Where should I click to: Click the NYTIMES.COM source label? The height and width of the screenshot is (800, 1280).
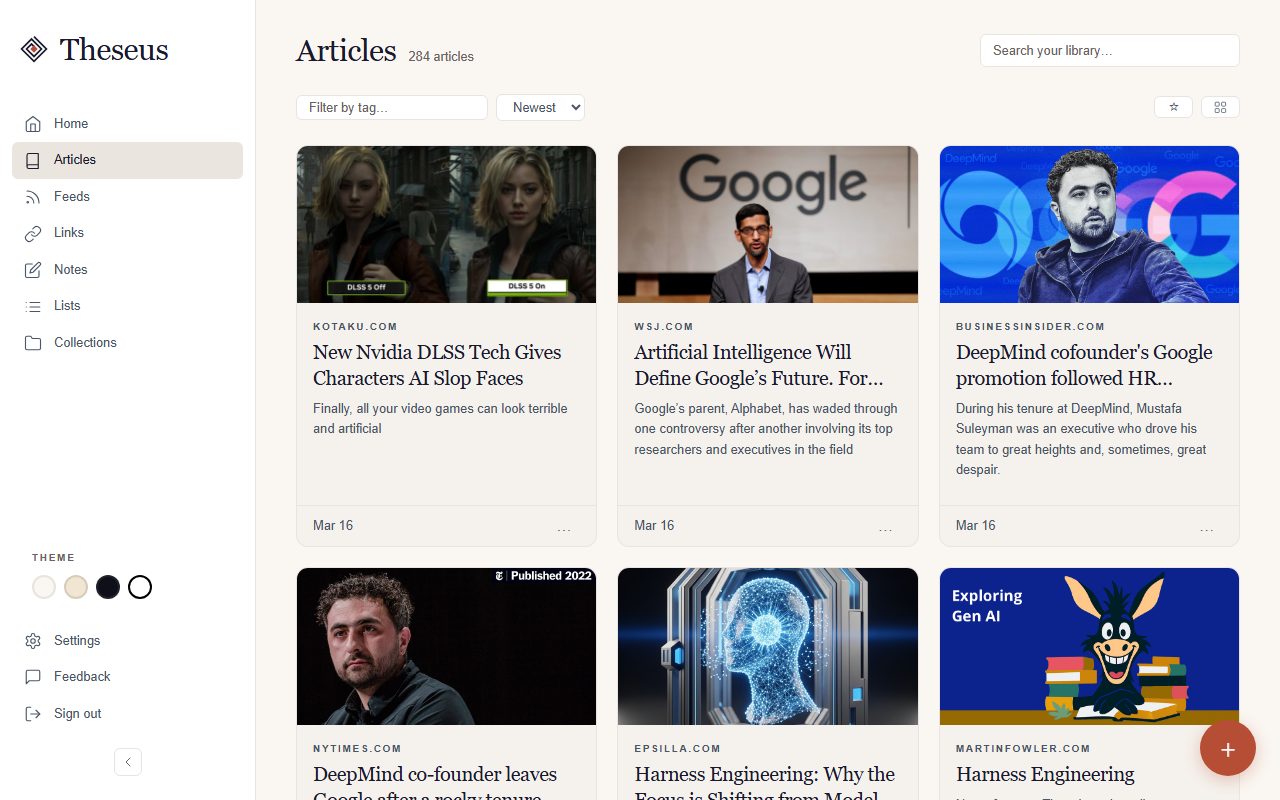357,749
